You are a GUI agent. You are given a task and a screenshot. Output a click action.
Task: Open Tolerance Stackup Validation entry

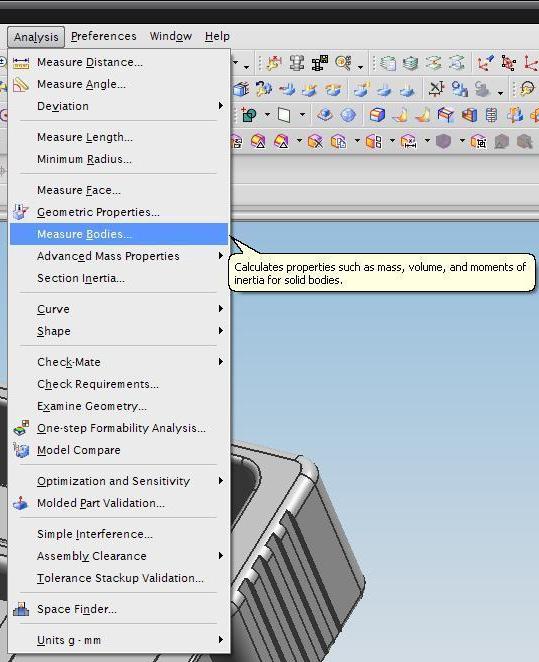pos(119,578)
